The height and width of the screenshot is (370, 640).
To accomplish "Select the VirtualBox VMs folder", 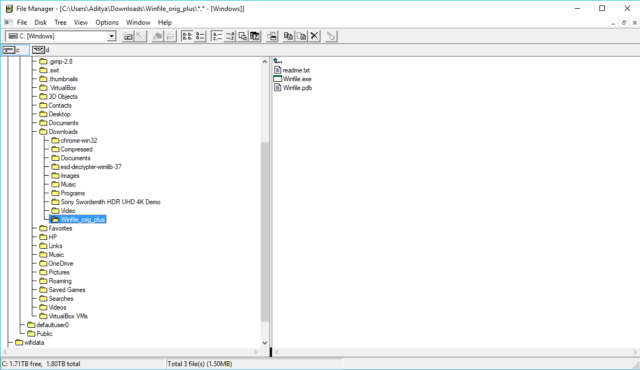I will (x=63, y=316).
